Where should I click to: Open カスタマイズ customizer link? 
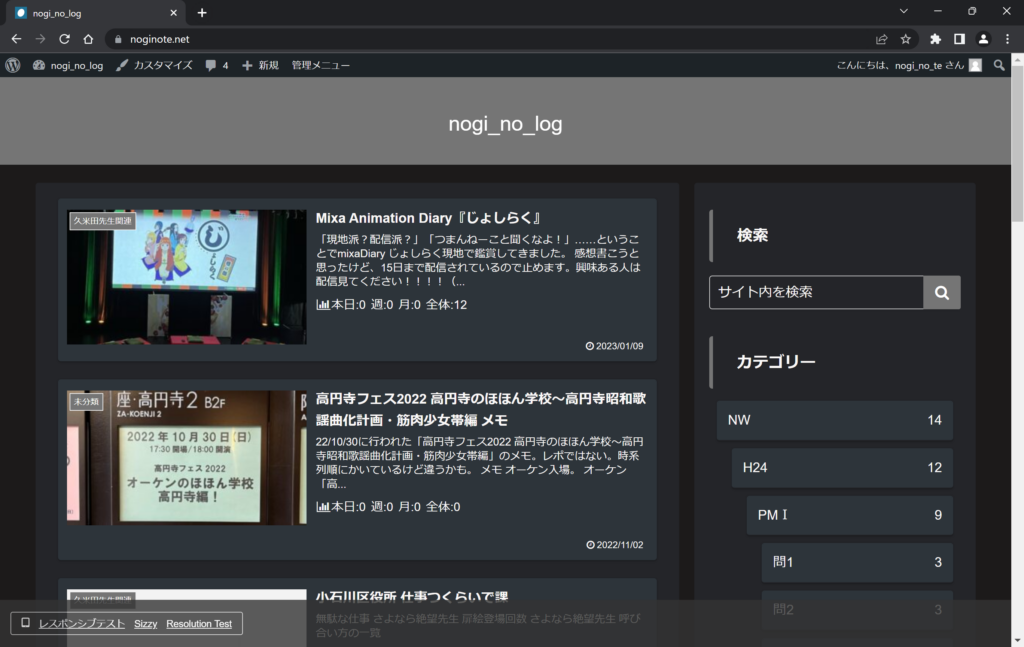[x=154, y=65]
